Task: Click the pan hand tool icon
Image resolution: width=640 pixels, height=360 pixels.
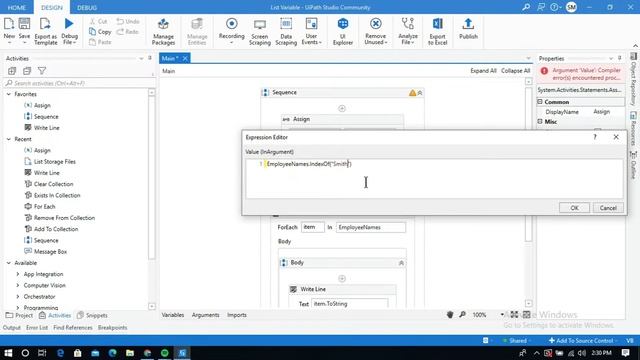Action: pos(450,315)
